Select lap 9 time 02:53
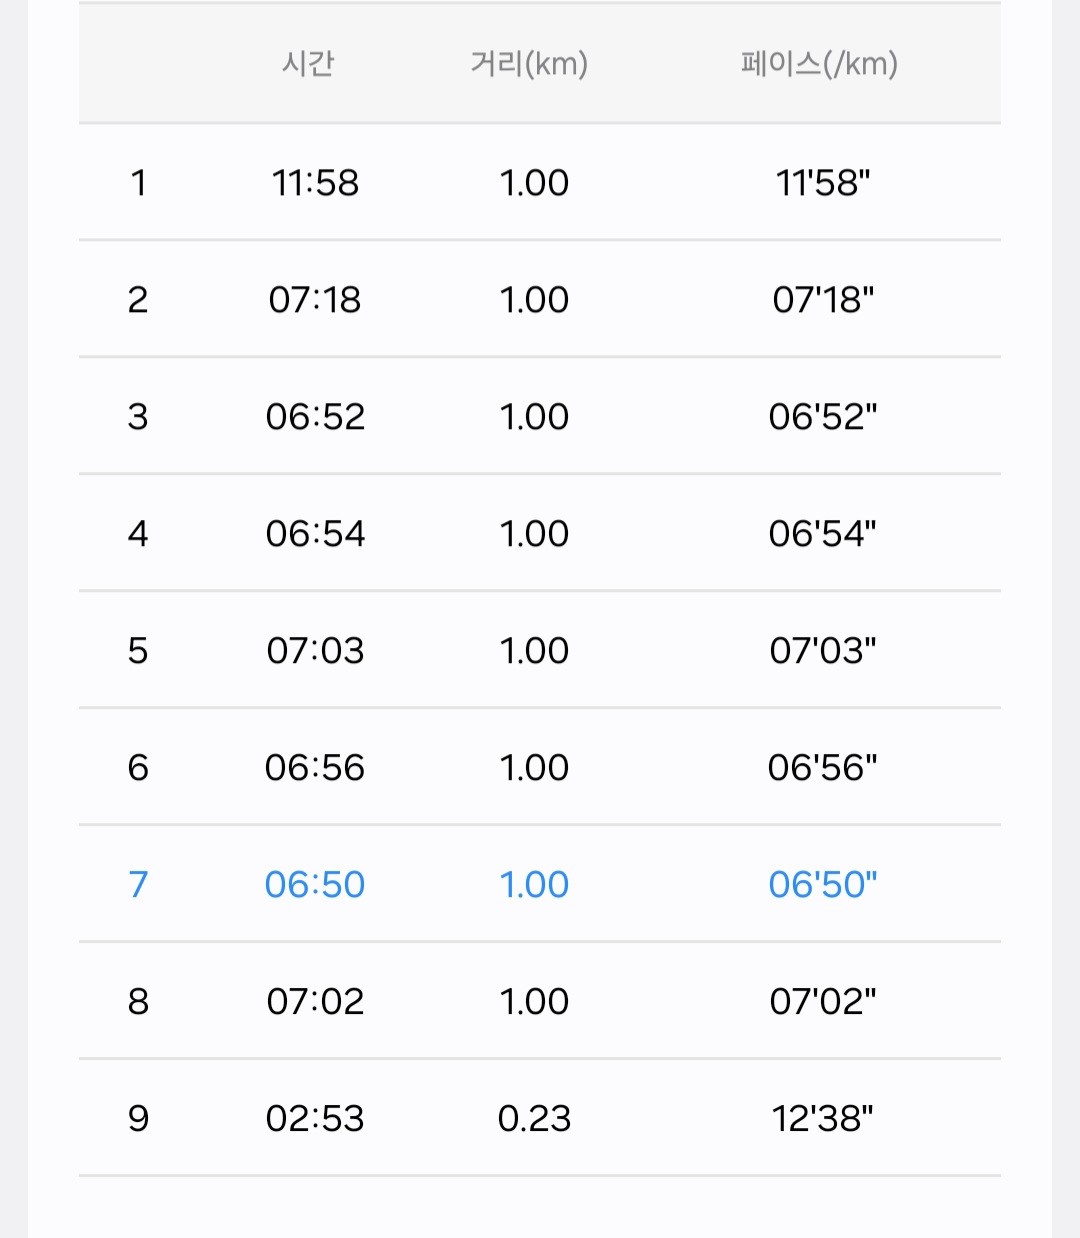This screenshot has width=1080, height=1238. point(315,1119)
